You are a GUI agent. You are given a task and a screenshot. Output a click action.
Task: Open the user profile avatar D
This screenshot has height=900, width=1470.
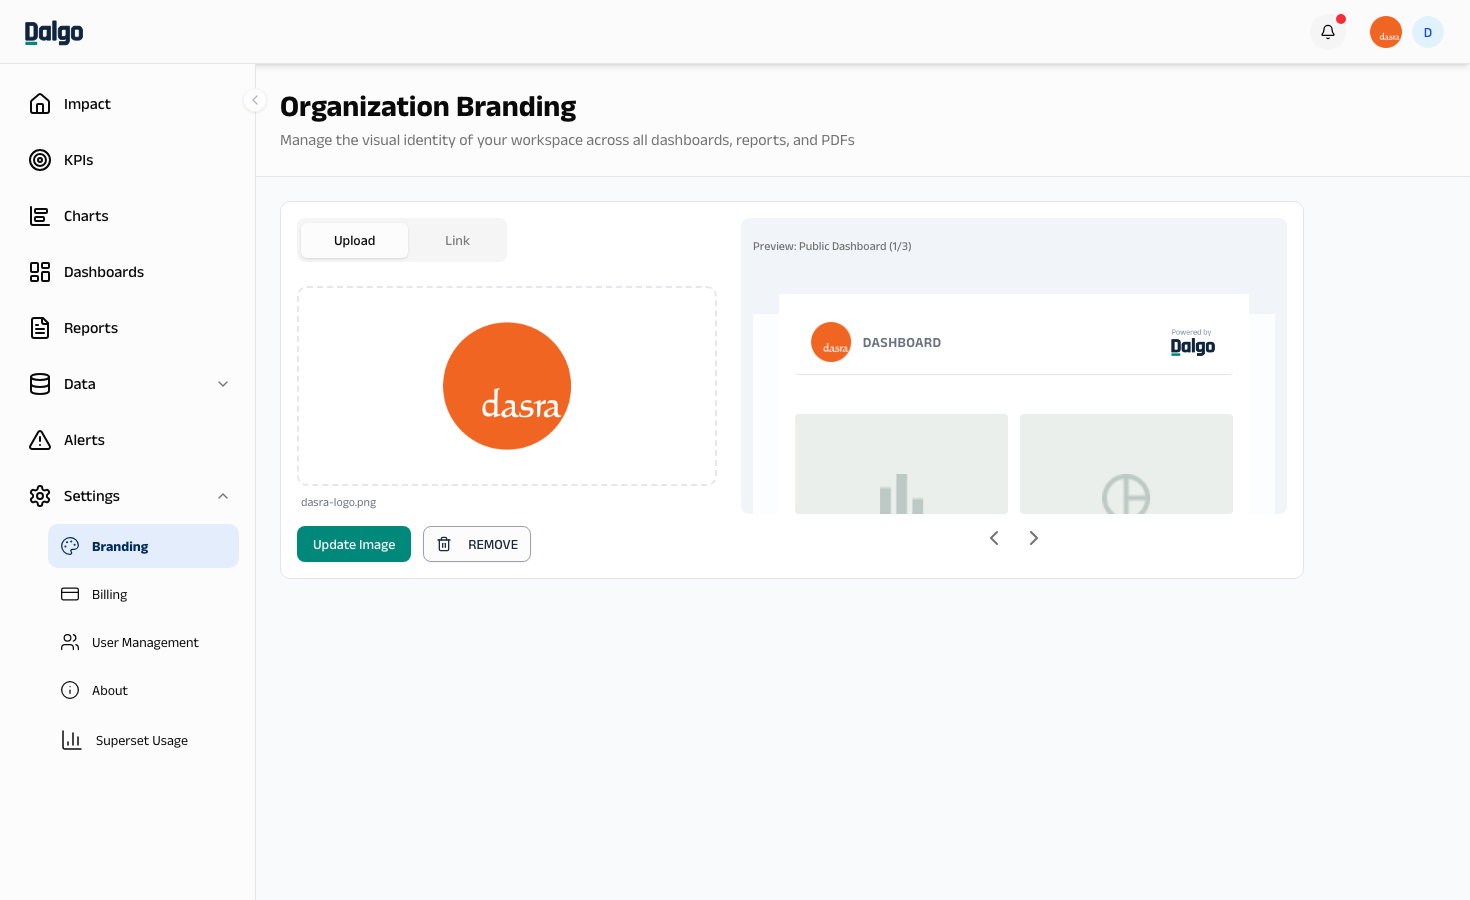pyautogui.click(x=1428, y=32)
